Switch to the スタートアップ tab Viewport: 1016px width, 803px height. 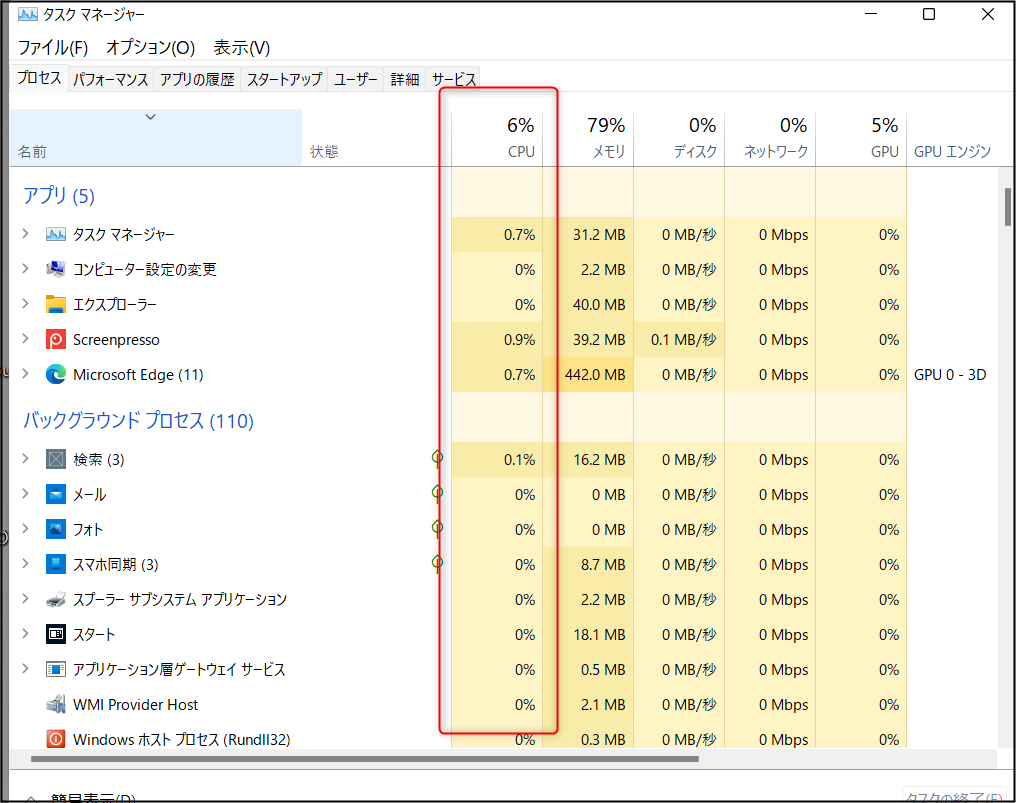(x=284, y=79)
